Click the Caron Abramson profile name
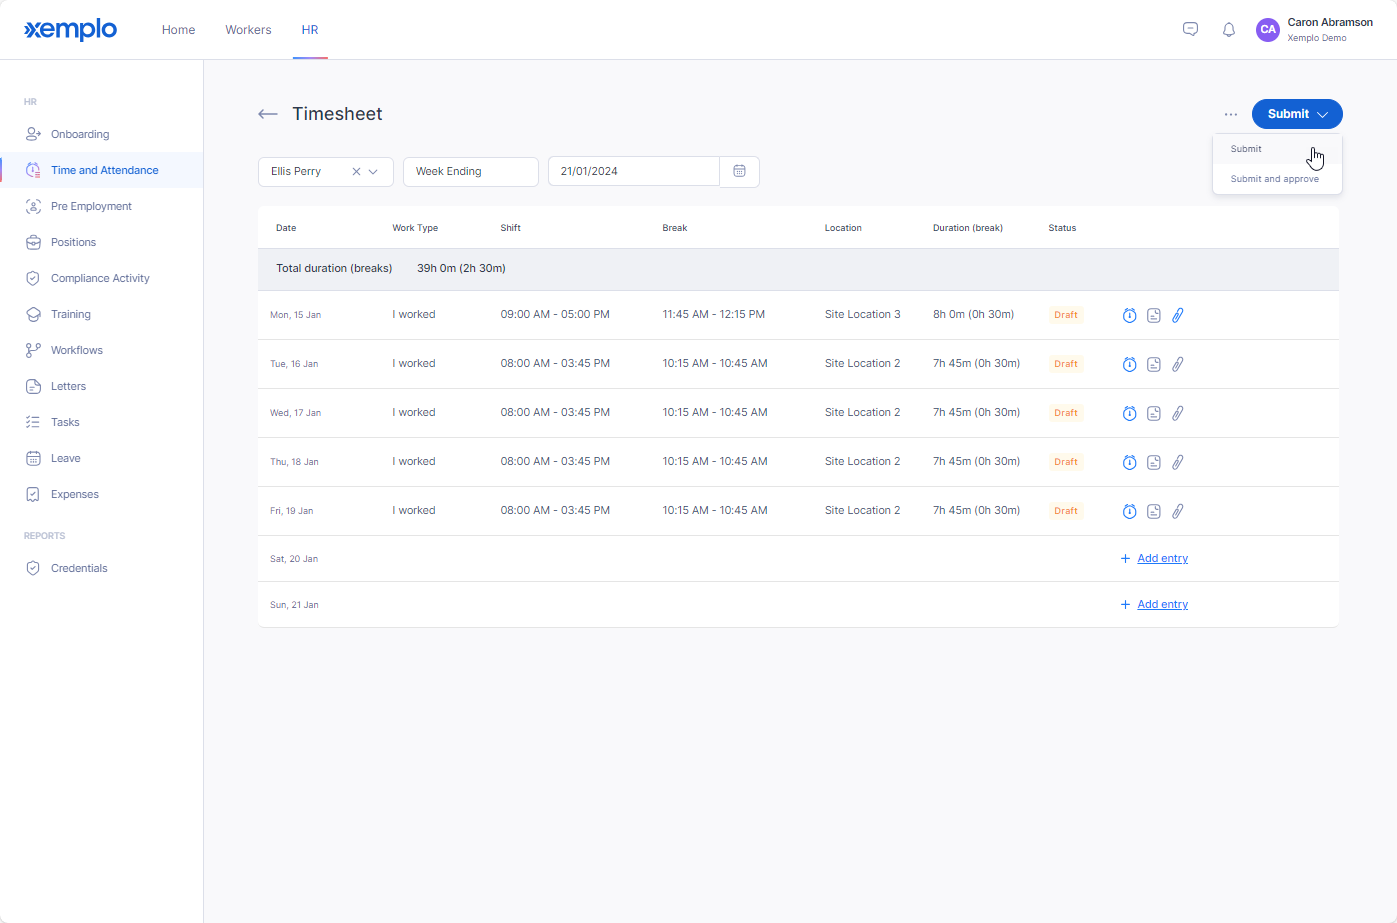Image resolution: width=1397 pixels, height=923 pixels. coord(1330,22)
